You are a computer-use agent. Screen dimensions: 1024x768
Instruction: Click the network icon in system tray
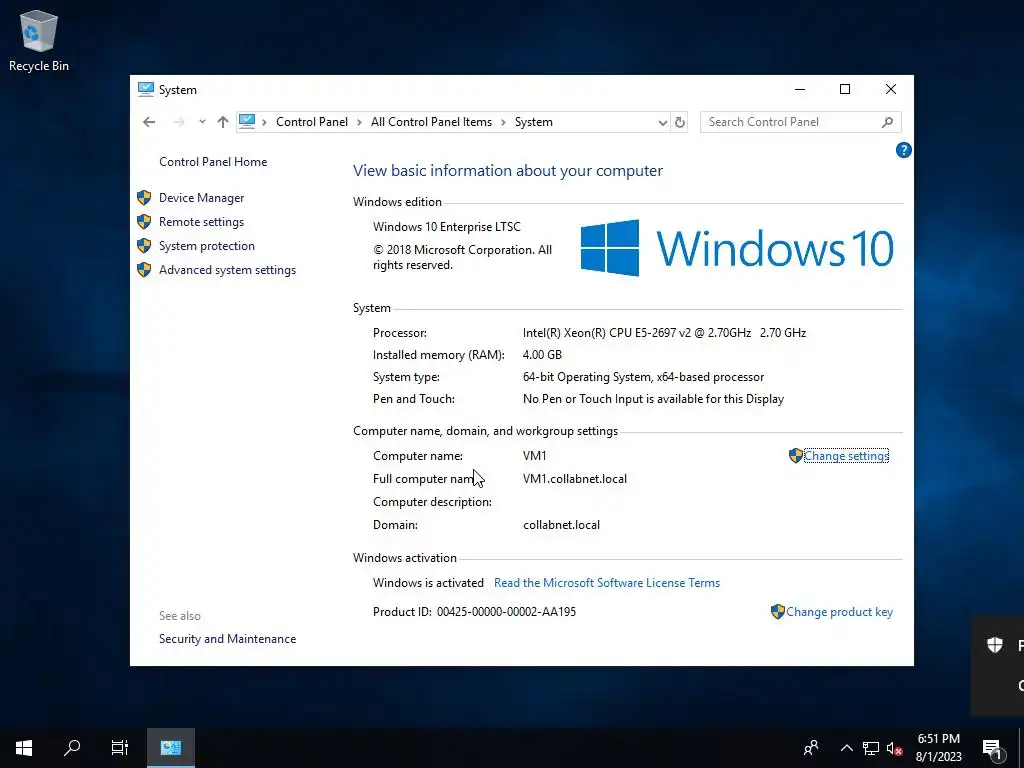(871, 748)
